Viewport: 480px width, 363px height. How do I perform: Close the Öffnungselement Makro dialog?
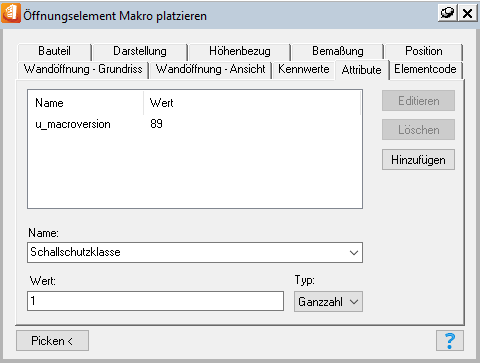tap(467, 14)
